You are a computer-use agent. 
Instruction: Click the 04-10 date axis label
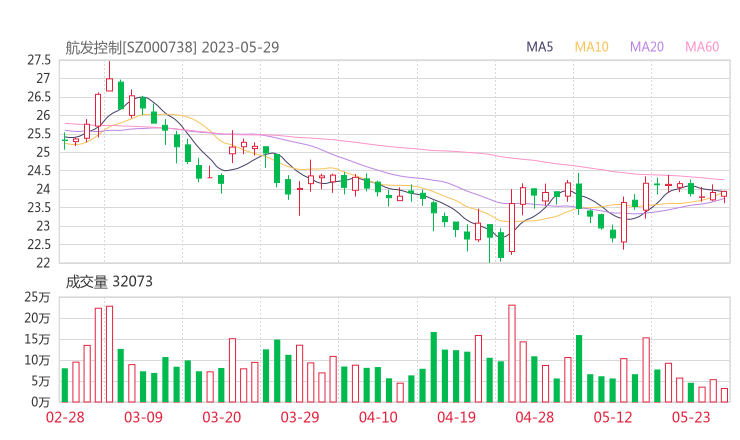378,417
